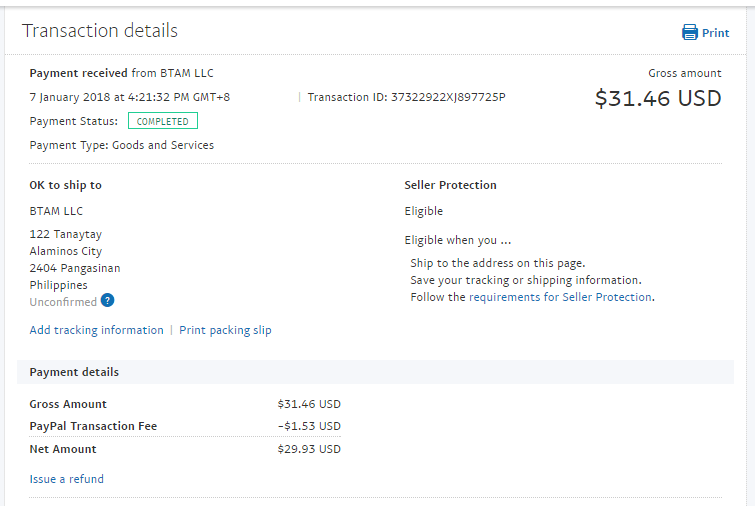Screen dimensions: 755x506
Task: Click the Payment details section header
Action: pyautogui.click(x=375, y=372)
